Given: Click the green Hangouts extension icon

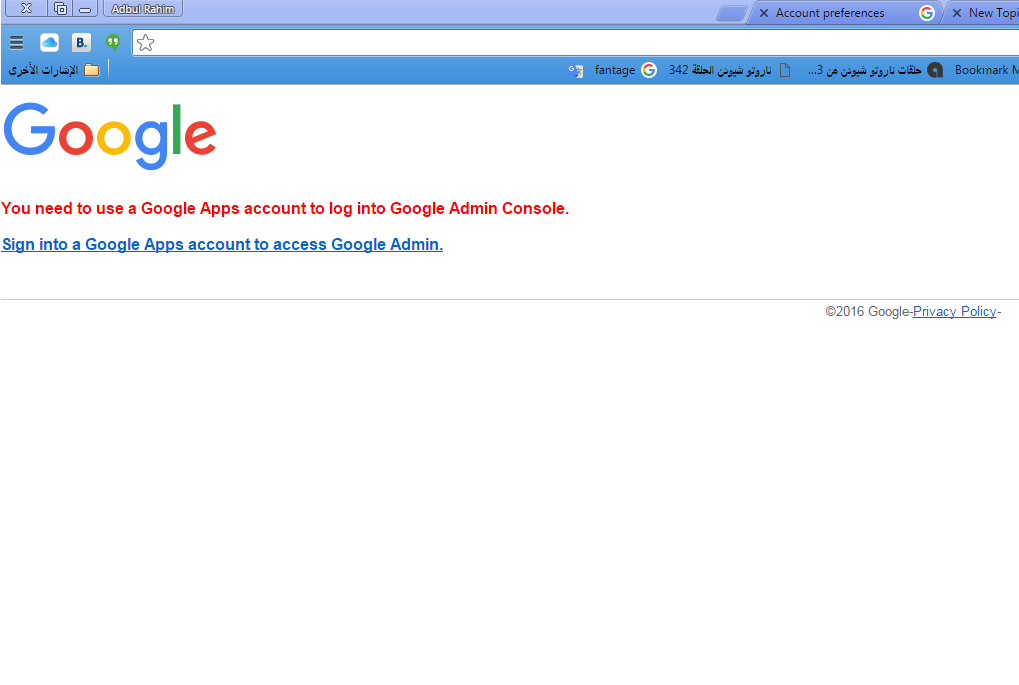Looking at the screenshot, I should click(113, 43).
